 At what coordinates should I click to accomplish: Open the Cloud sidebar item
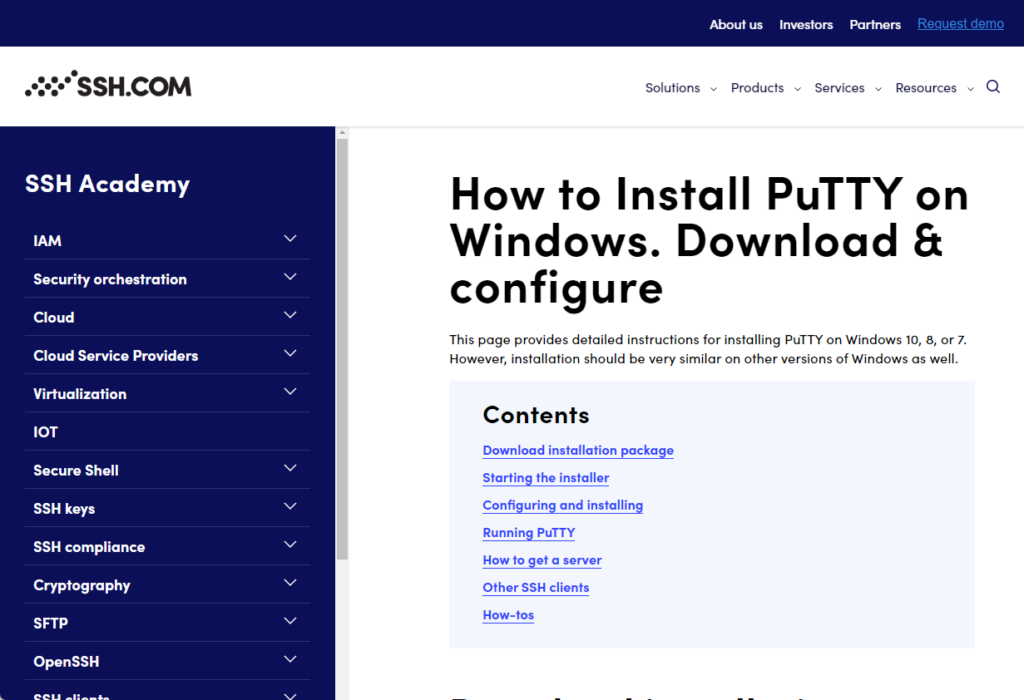pos(54,317)
